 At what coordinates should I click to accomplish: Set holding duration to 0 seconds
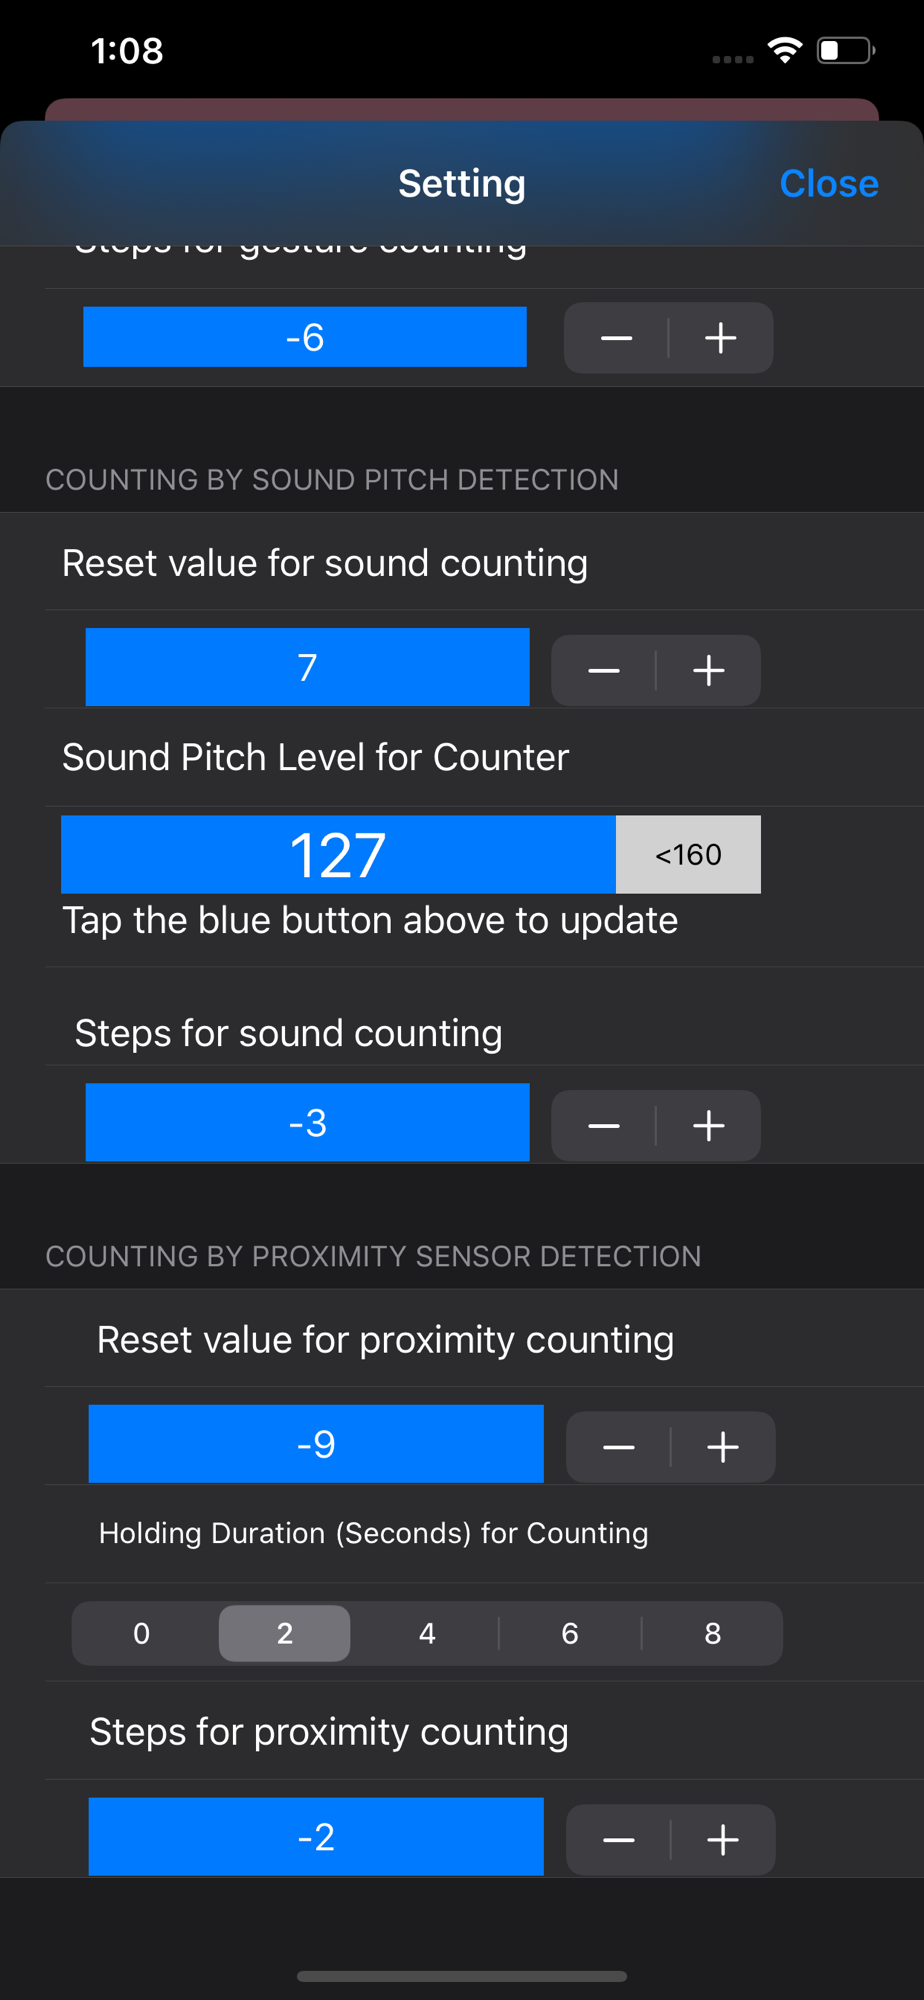tap(142, 1633)
